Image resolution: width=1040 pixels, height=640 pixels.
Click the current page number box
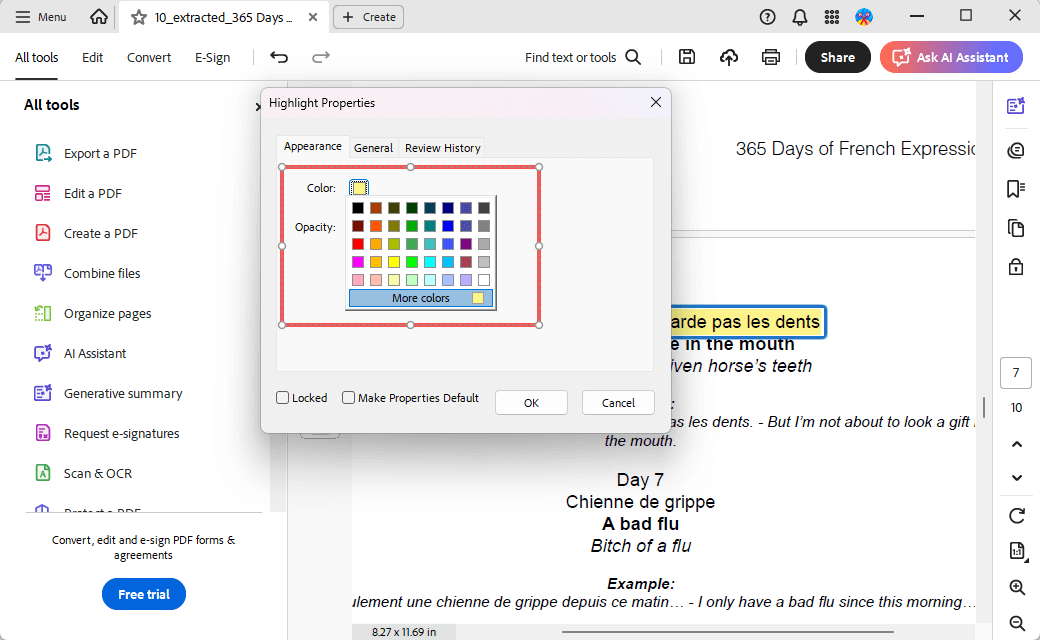point(1016,374)
